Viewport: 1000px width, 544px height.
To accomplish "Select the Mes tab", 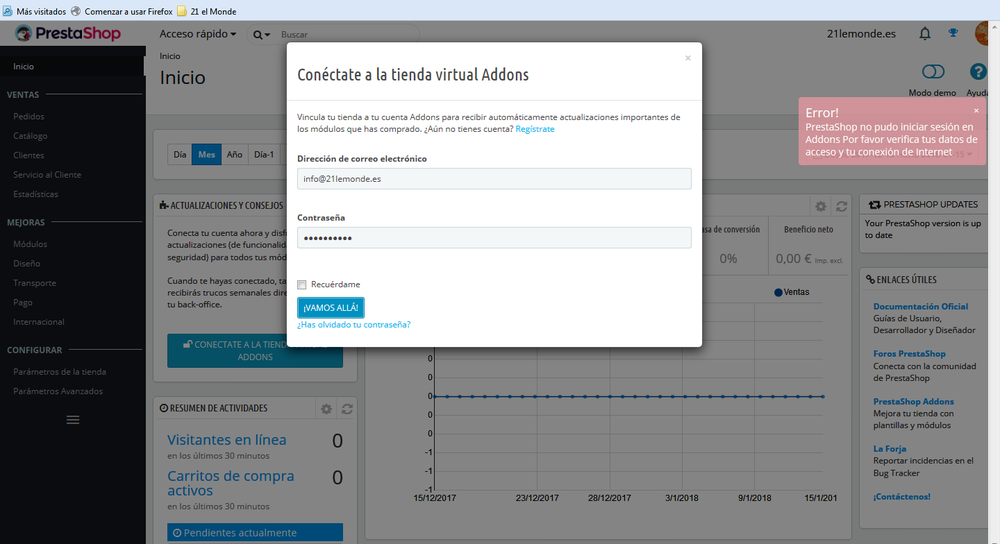I will click(207, 154).
